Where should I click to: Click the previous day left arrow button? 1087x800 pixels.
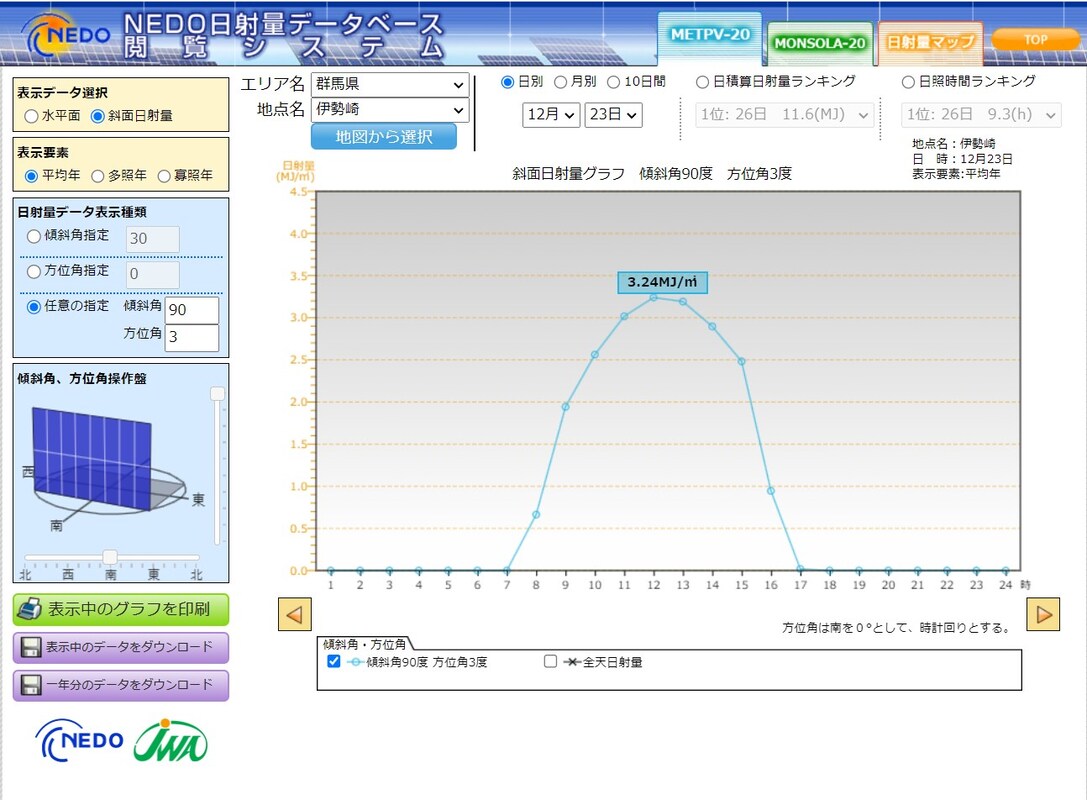(x=295, y=614)
